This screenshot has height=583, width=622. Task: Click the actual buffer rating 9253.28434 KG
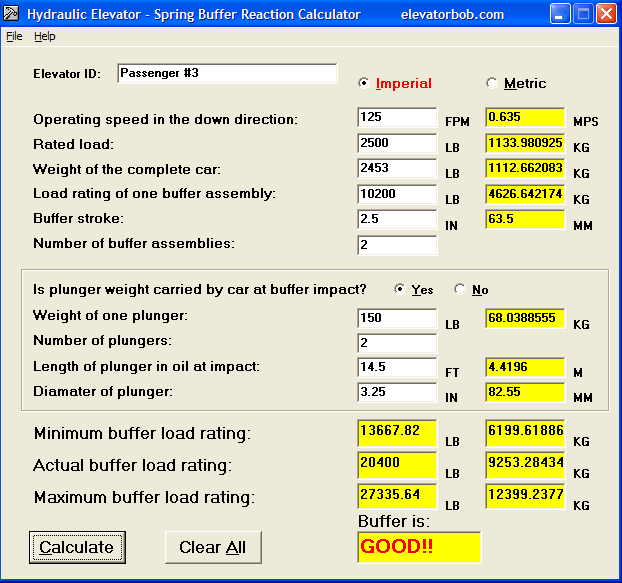(x=525, y=465)
